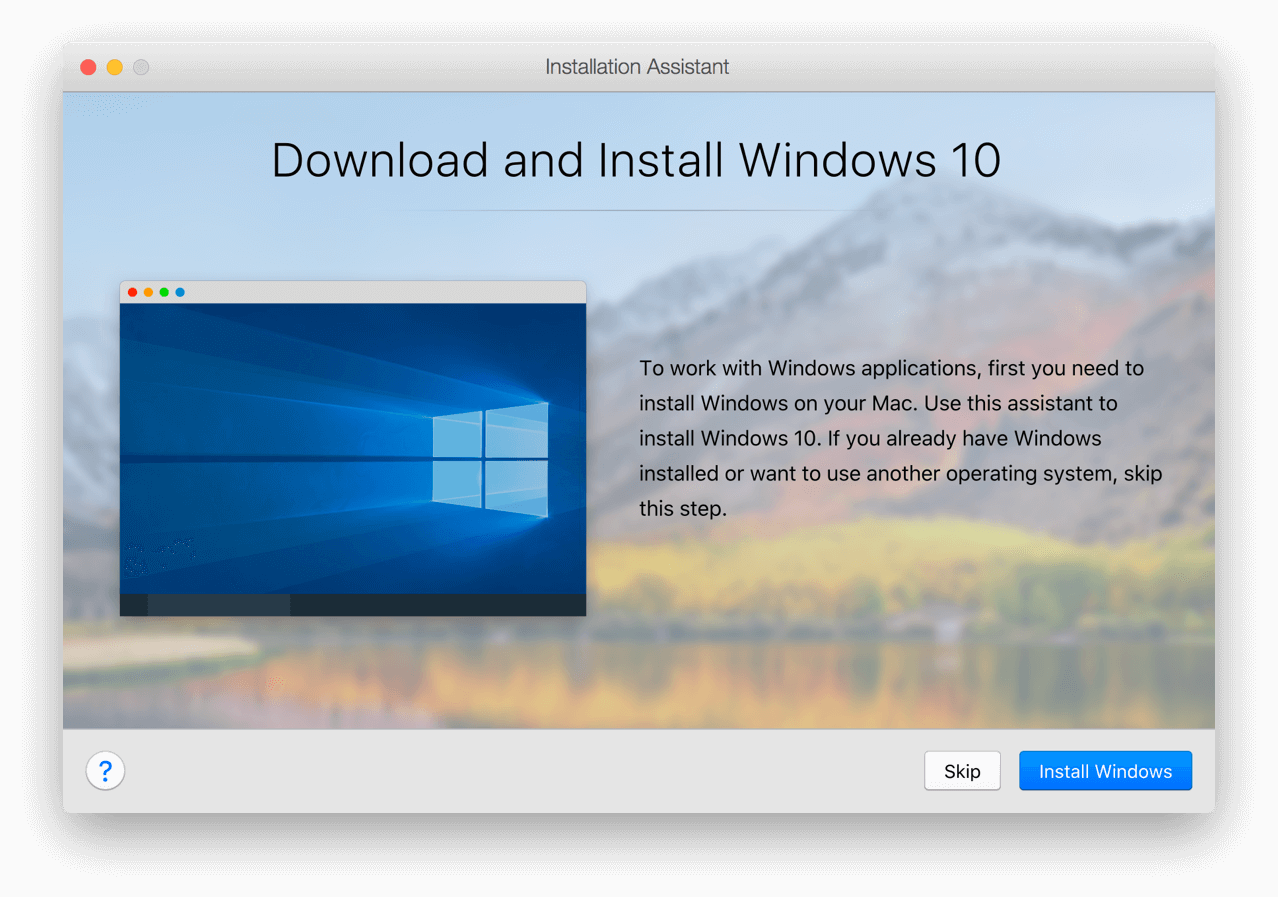Open Help via the question mark icon
The width and height of the screenshot is (1278, 897).
105,770
